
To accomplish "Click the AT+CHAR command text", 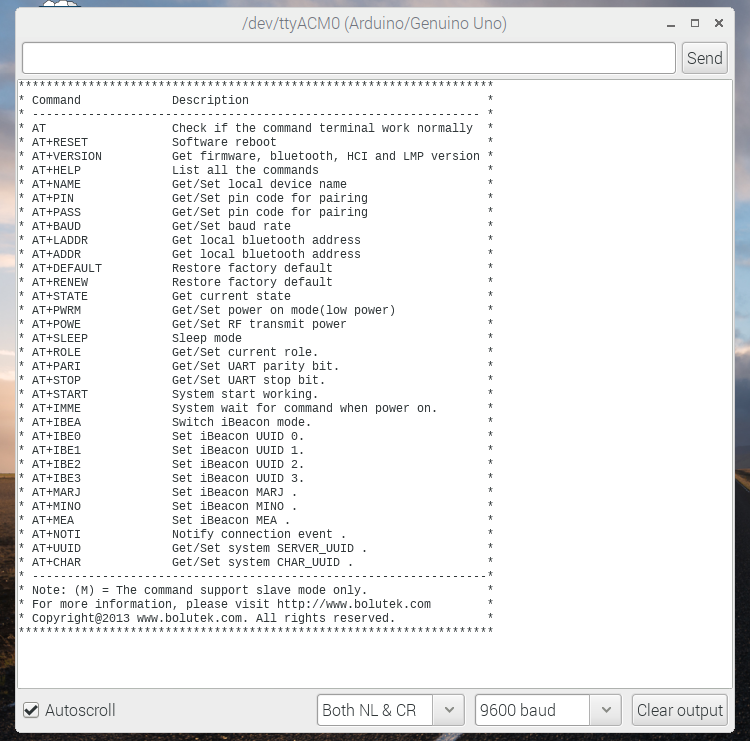I will click(x=56, y=563).
